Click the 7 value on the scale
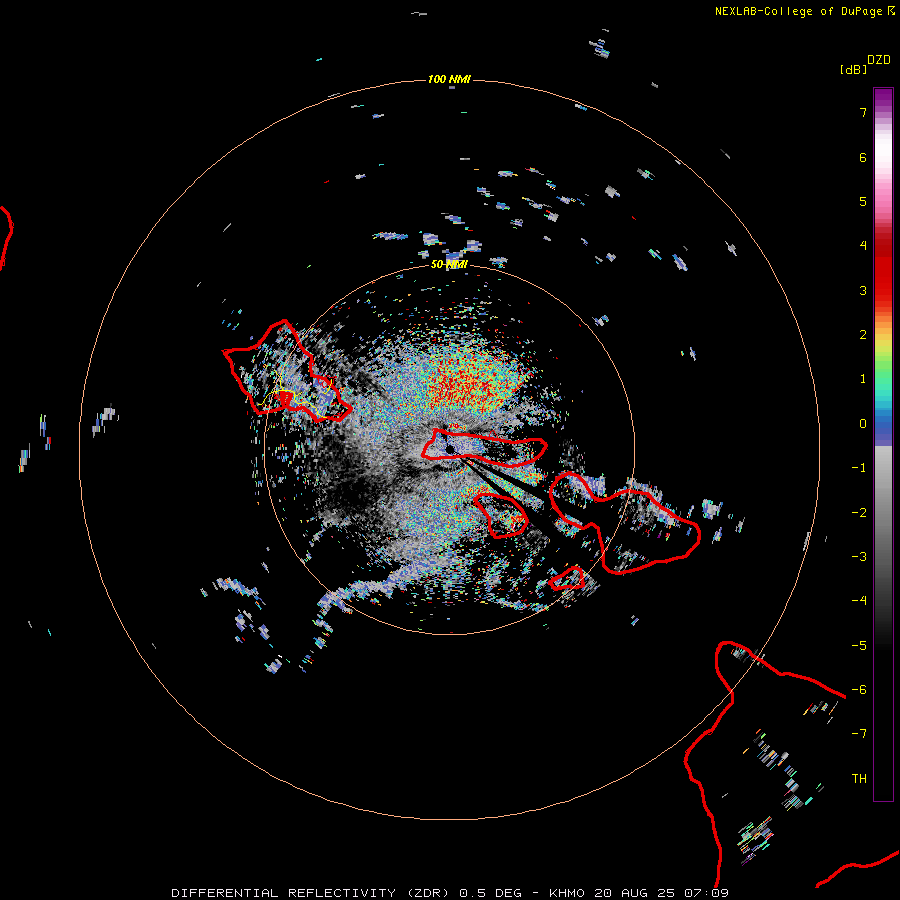 [863, 112]
